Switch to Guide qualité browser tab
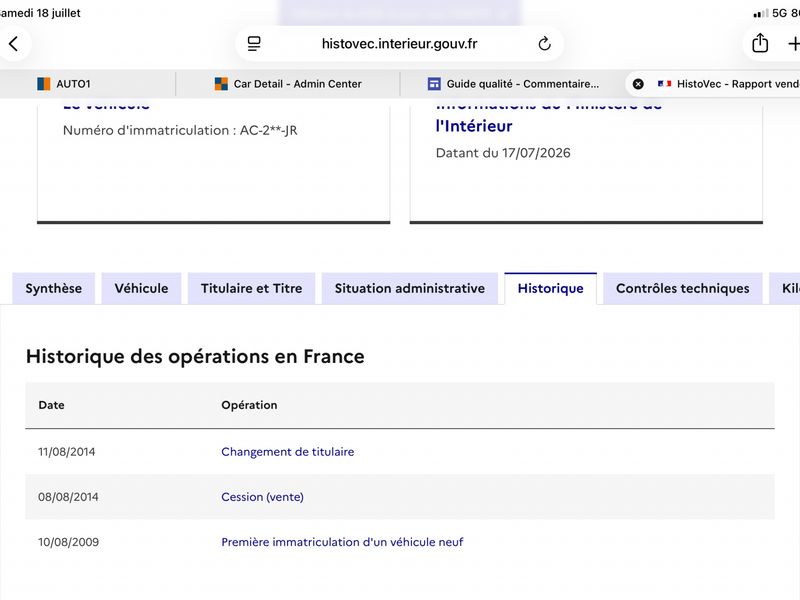 [x=513, y=84]
